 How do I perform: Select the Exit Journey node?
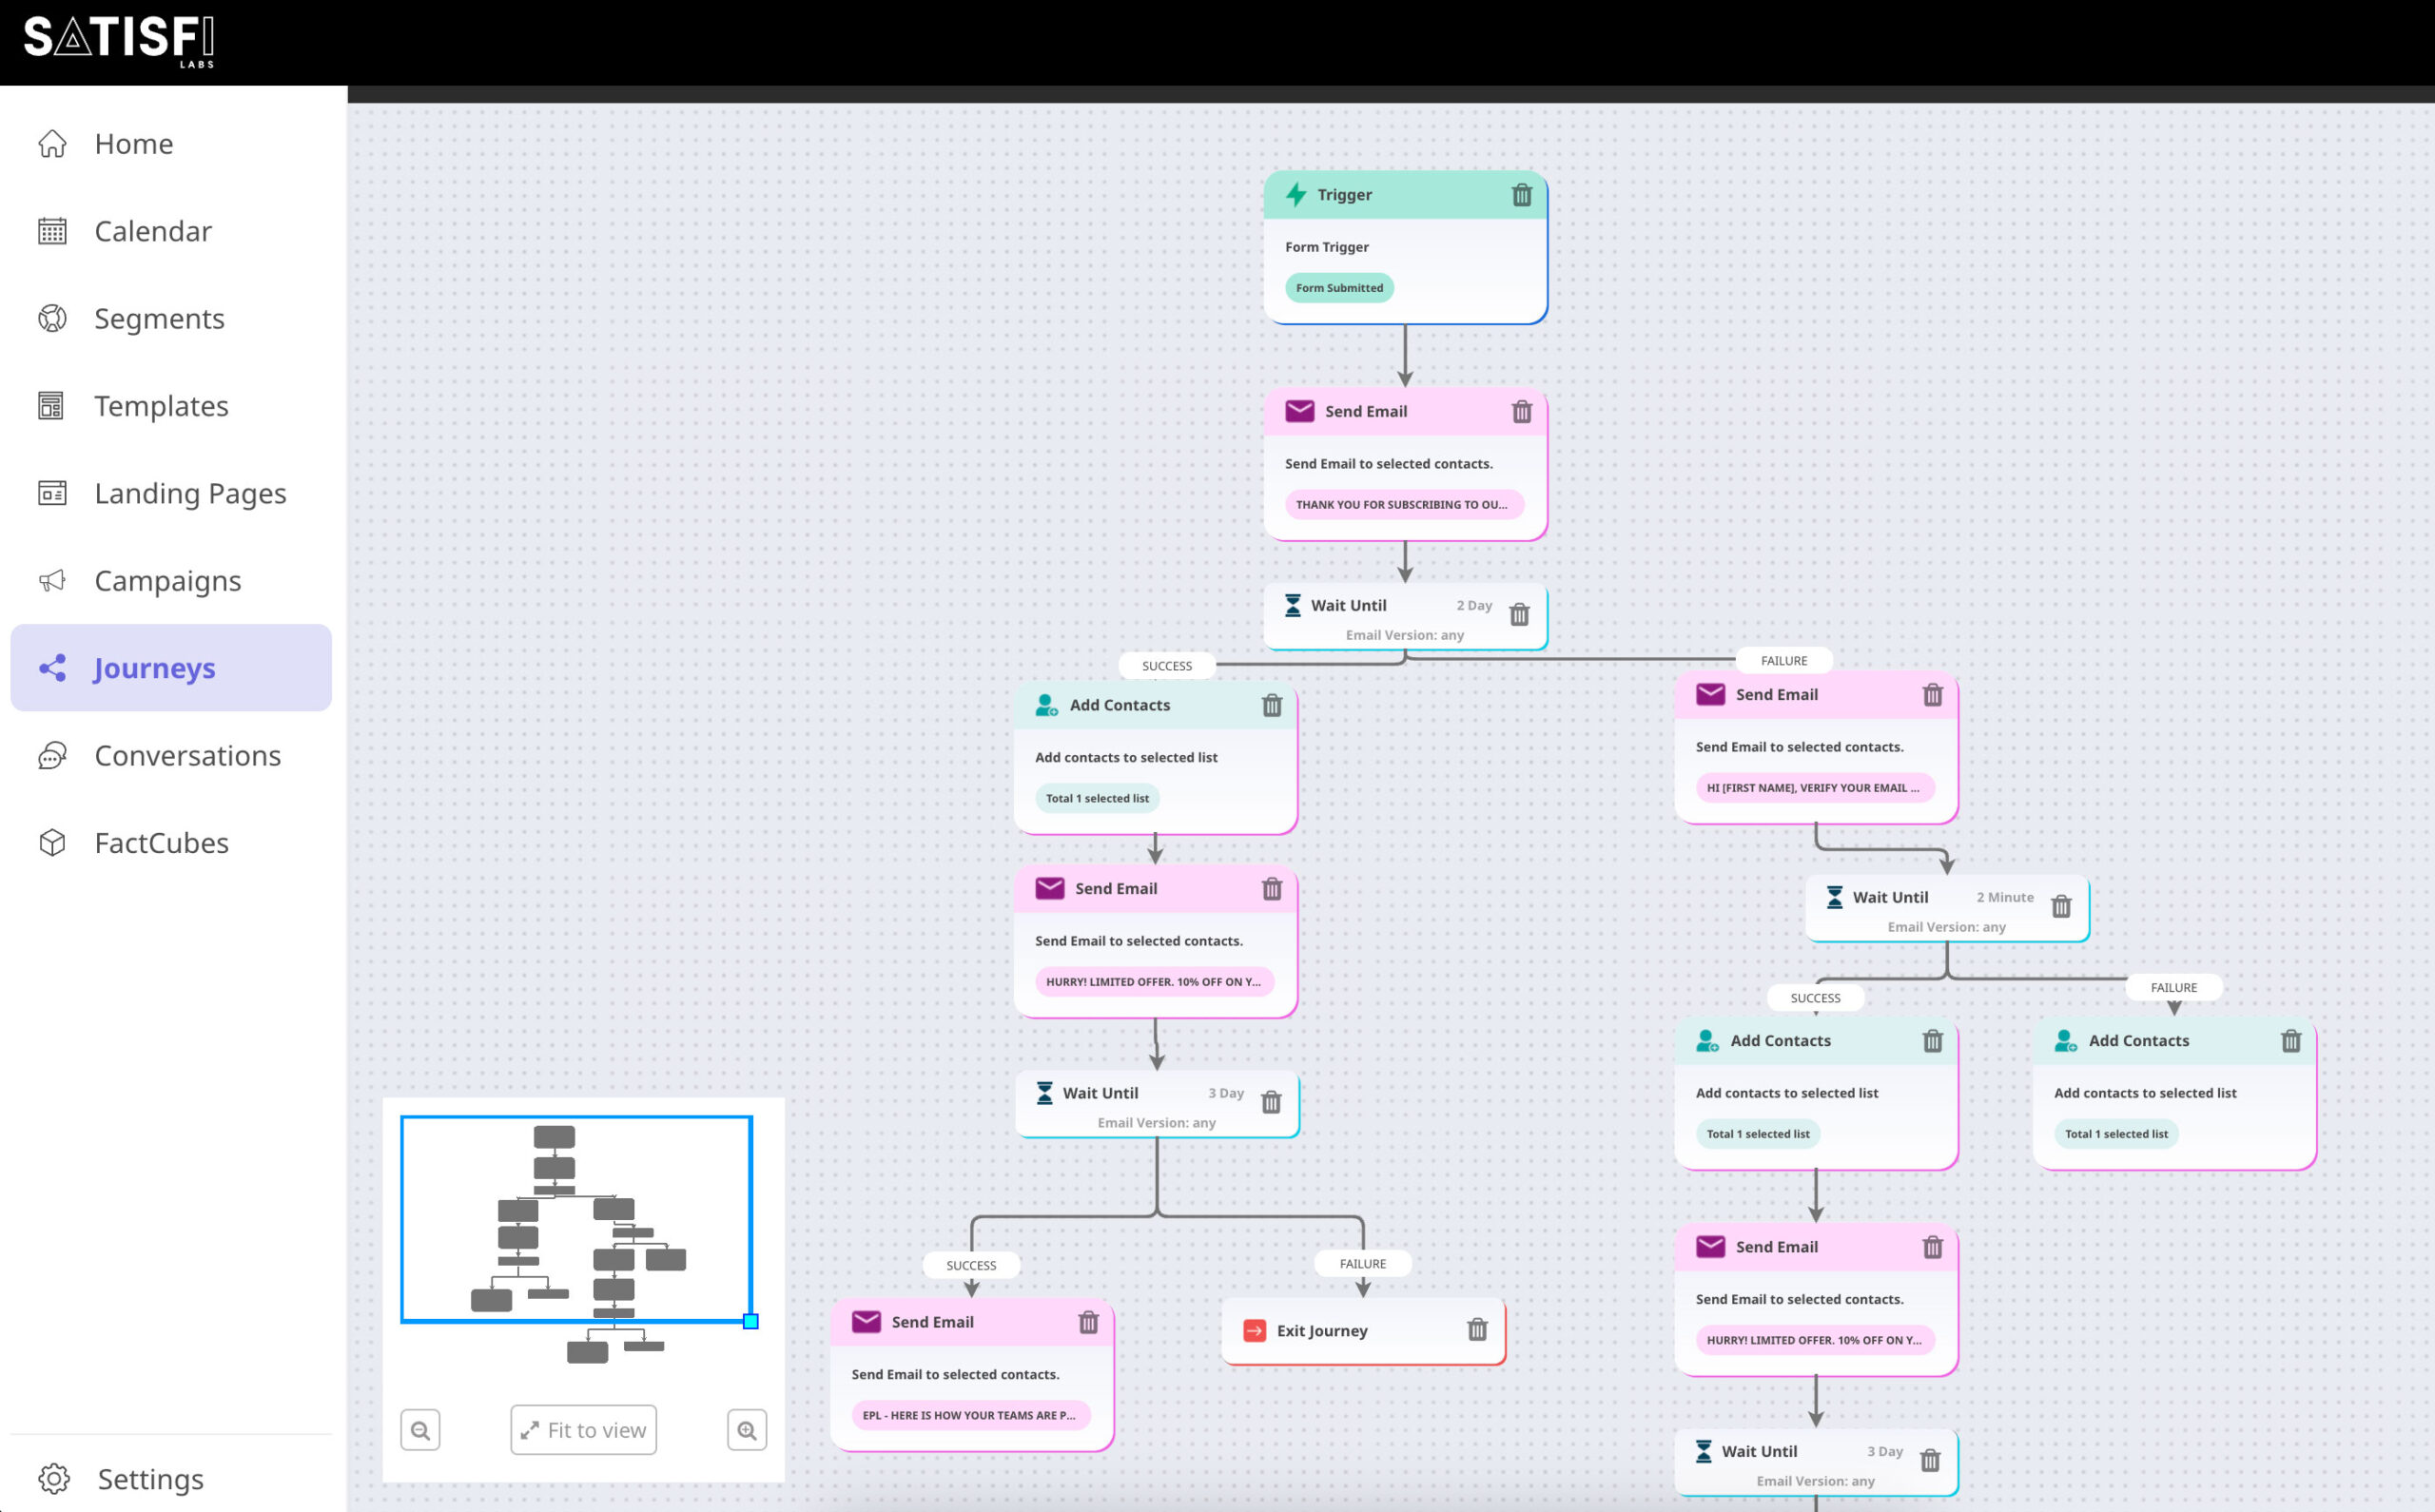(1363, 1330)
